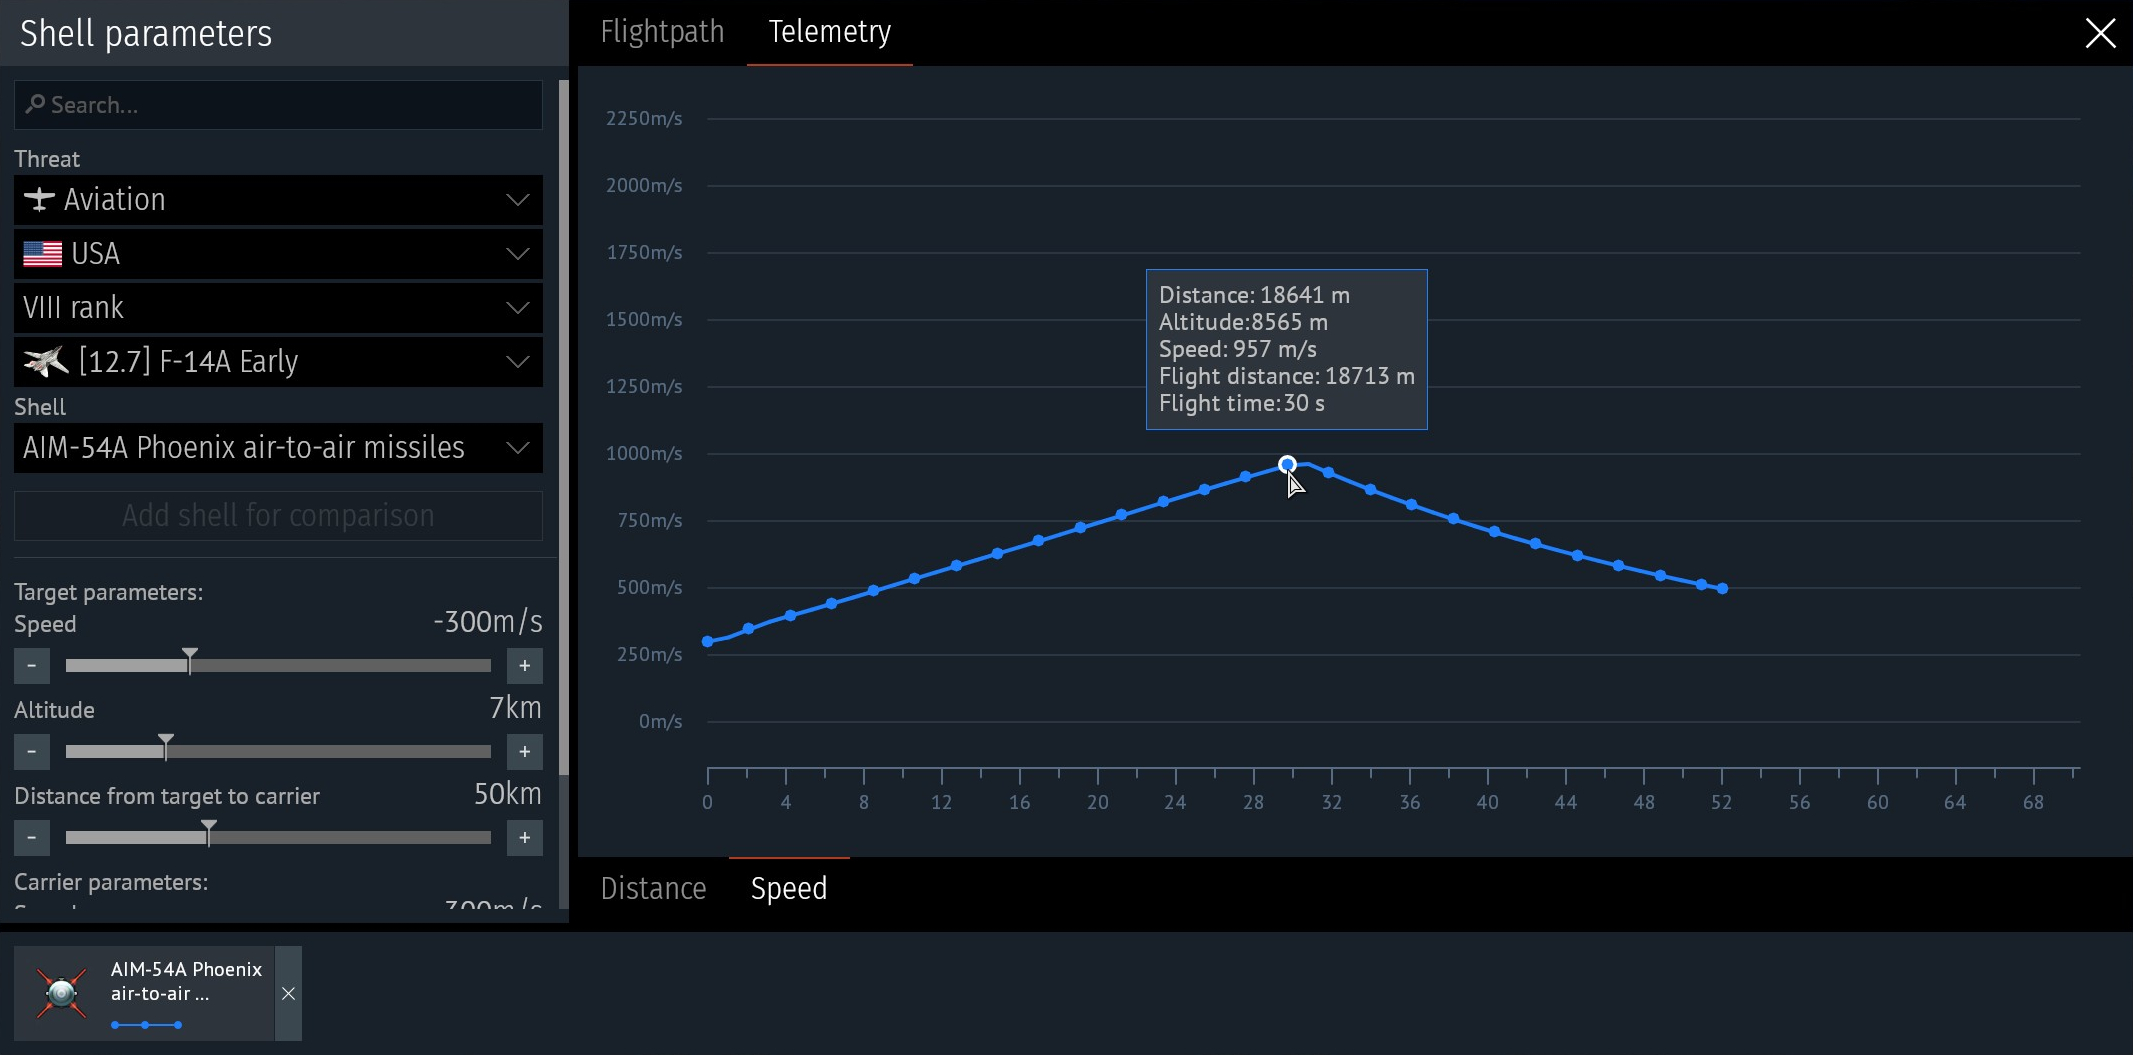Focus the Search input field
Screen dimensions: 2133x1055
(x=278, y=105)
